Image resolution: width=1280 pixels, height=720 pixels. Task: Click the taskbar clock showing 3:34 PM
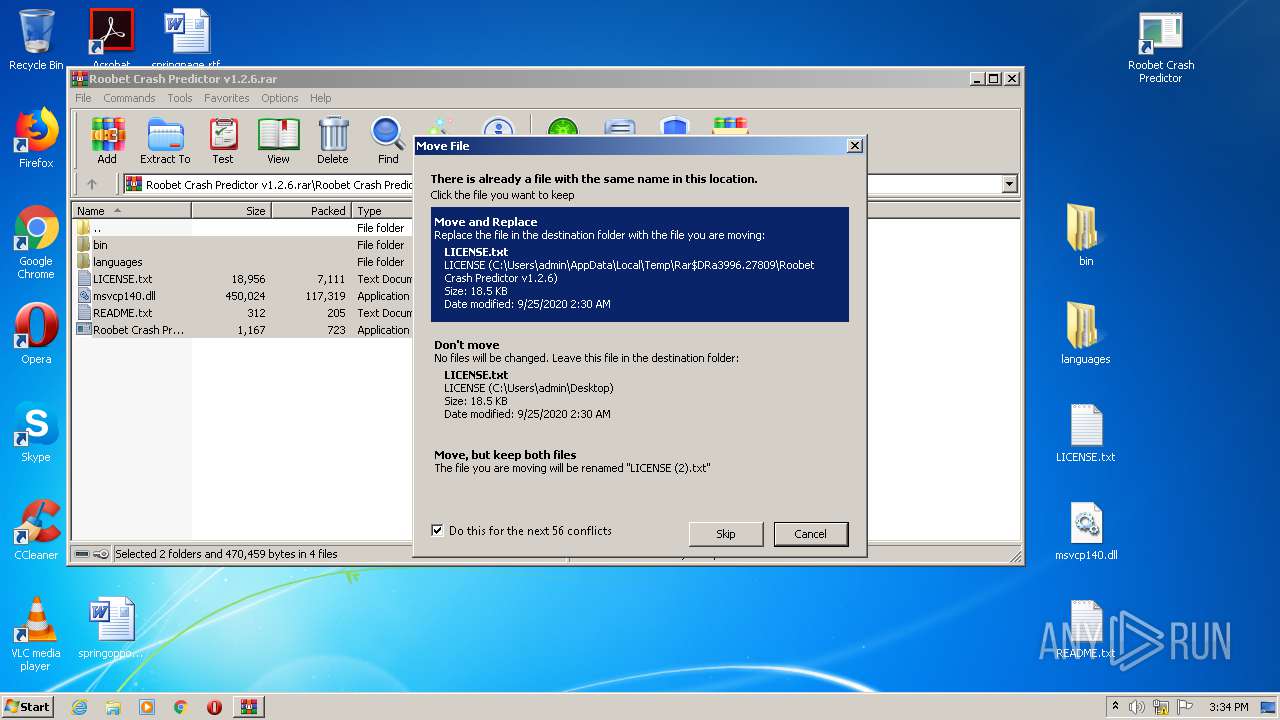coord(1228,707)
